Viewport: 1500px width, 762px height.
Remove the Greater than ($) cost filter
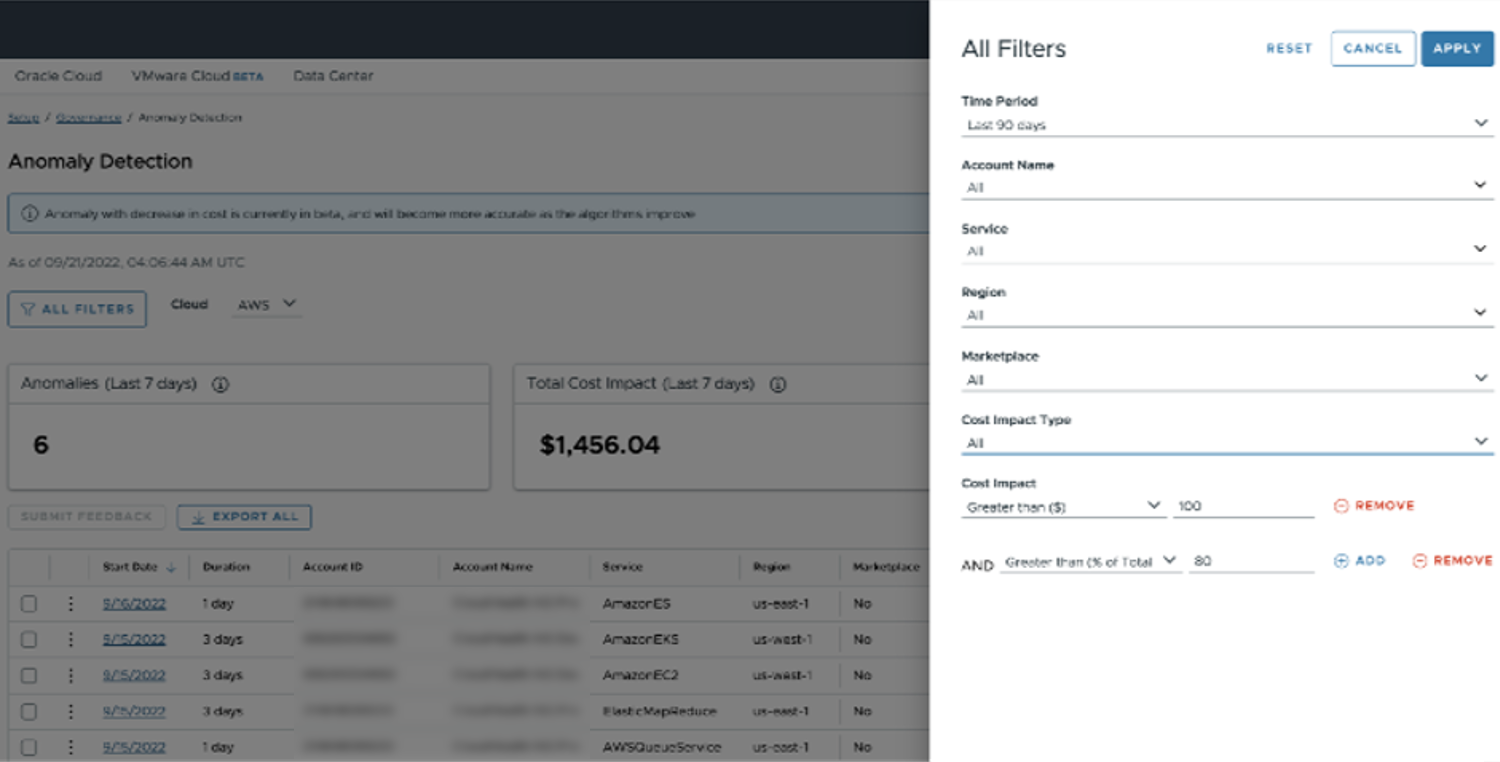(x=1374, y=506)
